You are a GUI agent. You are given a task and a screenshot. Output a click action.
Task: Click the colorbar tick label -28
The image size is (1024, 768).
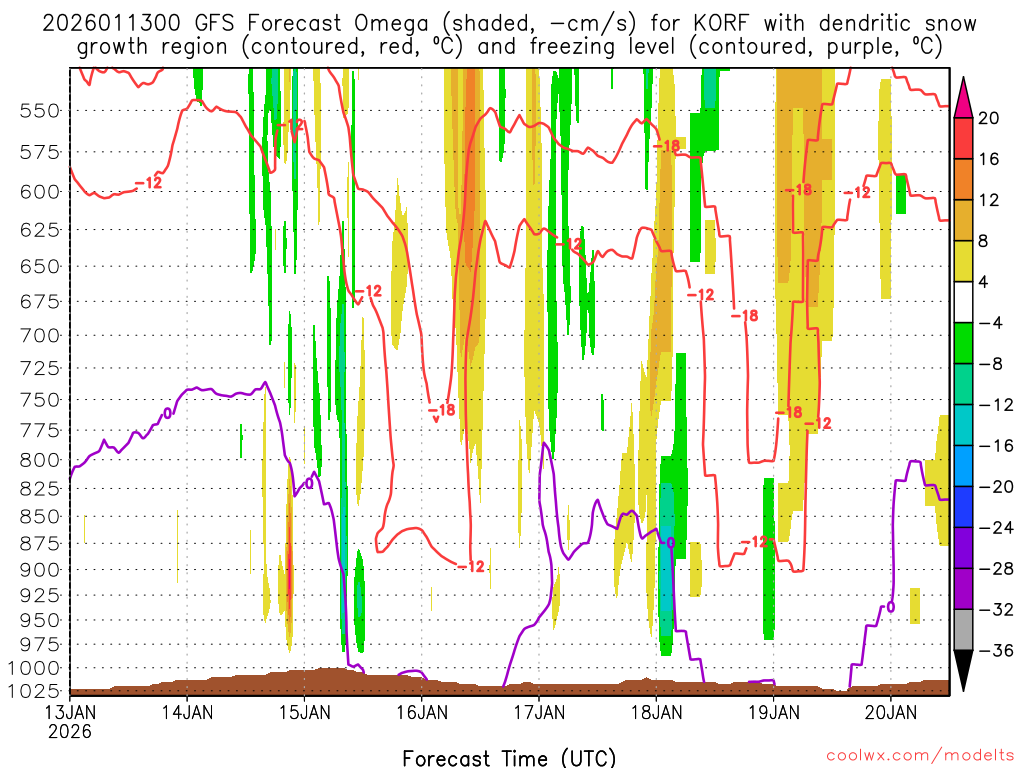995,568
